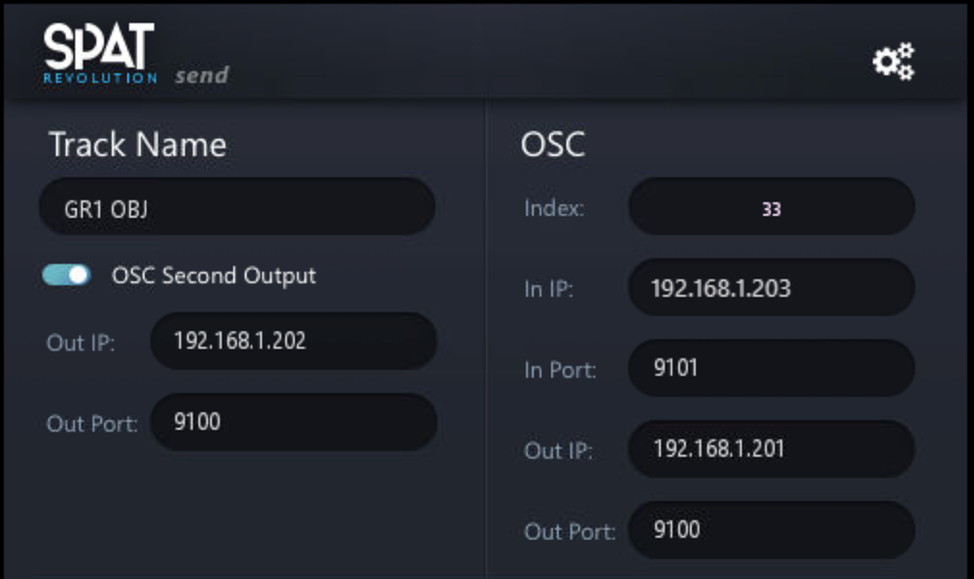Disable the OSC Second Output switch
The width and height of the screenshot is (974, 579).
pos(68,275)
